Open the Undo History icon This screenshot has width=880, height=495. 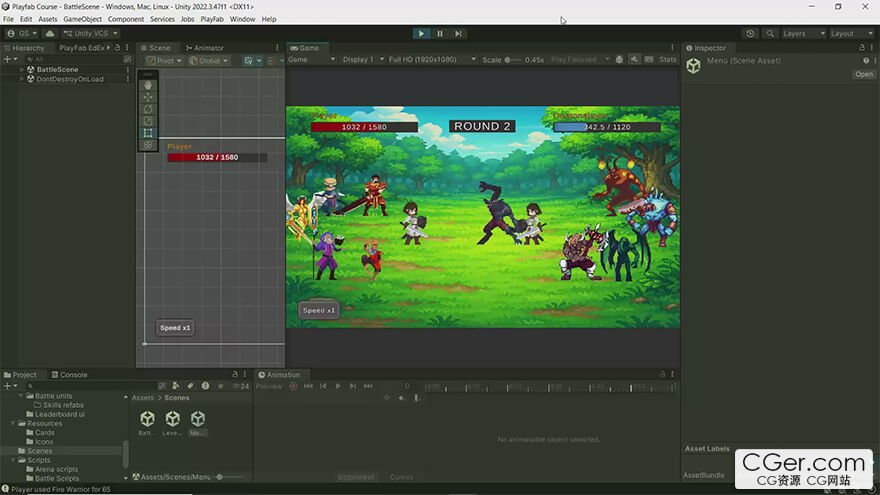tap(750, 34)
